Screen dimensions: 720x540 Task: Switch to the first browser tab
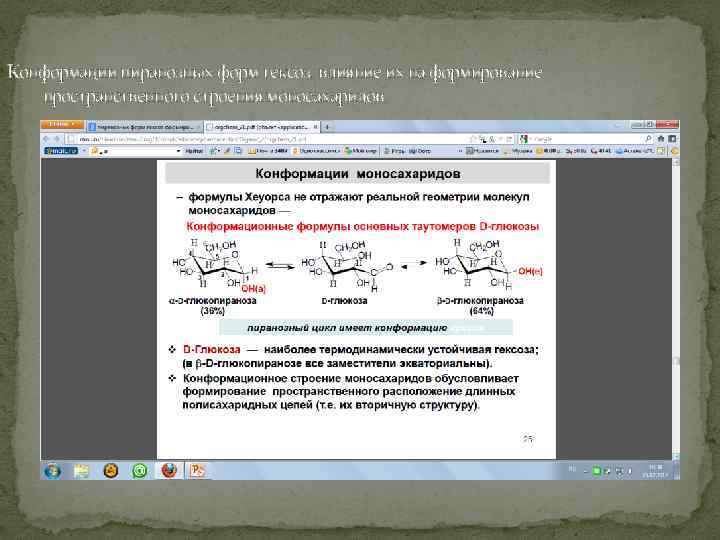[x=144, y=127]
